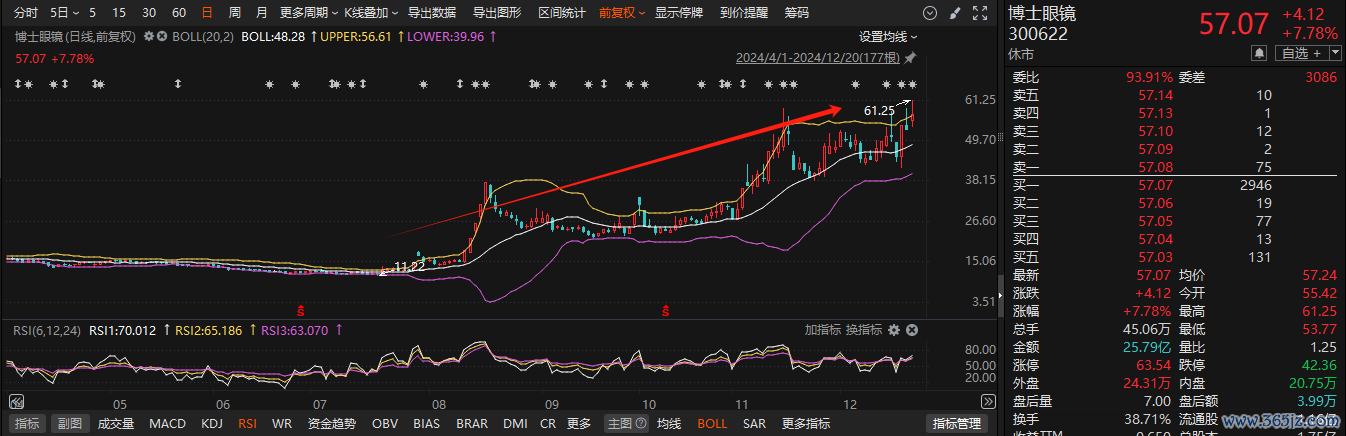Open dropdown arrow next to 自选 +
Screen dimensions: 1346x436
[1333, 53]
